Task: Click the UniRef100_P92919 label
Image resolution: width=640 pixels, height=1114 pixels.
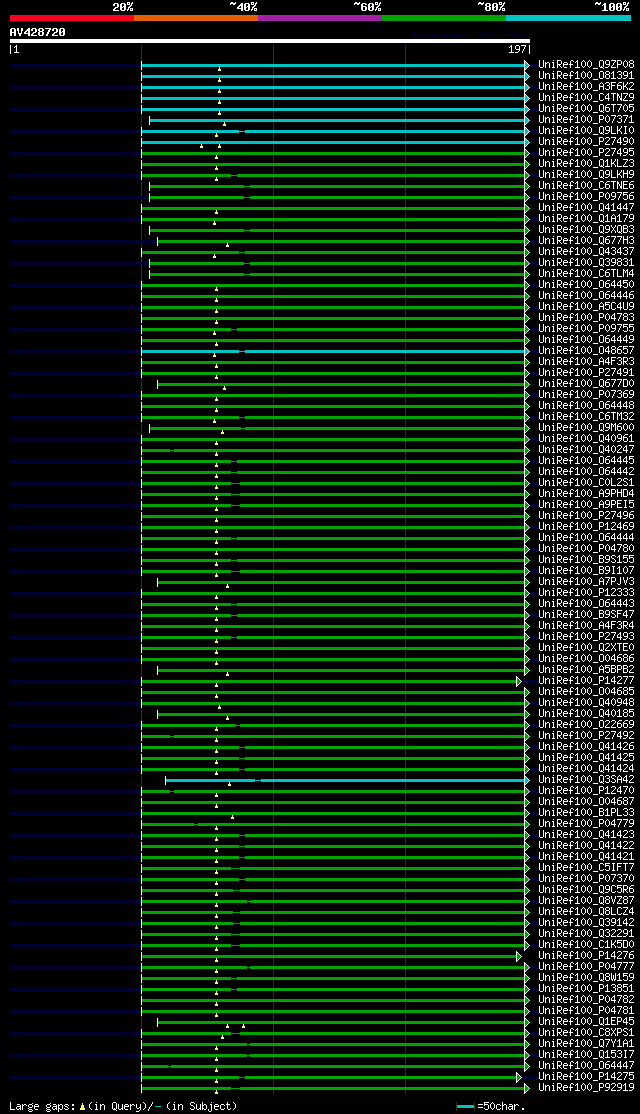Action: [x=586, y=1088]
